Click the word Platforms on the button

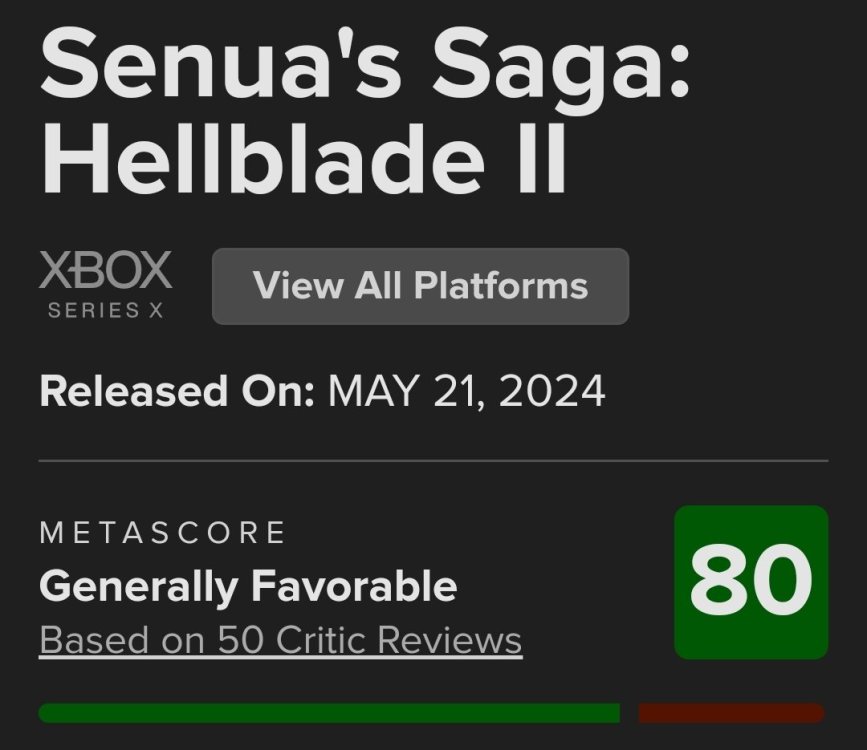501,286
